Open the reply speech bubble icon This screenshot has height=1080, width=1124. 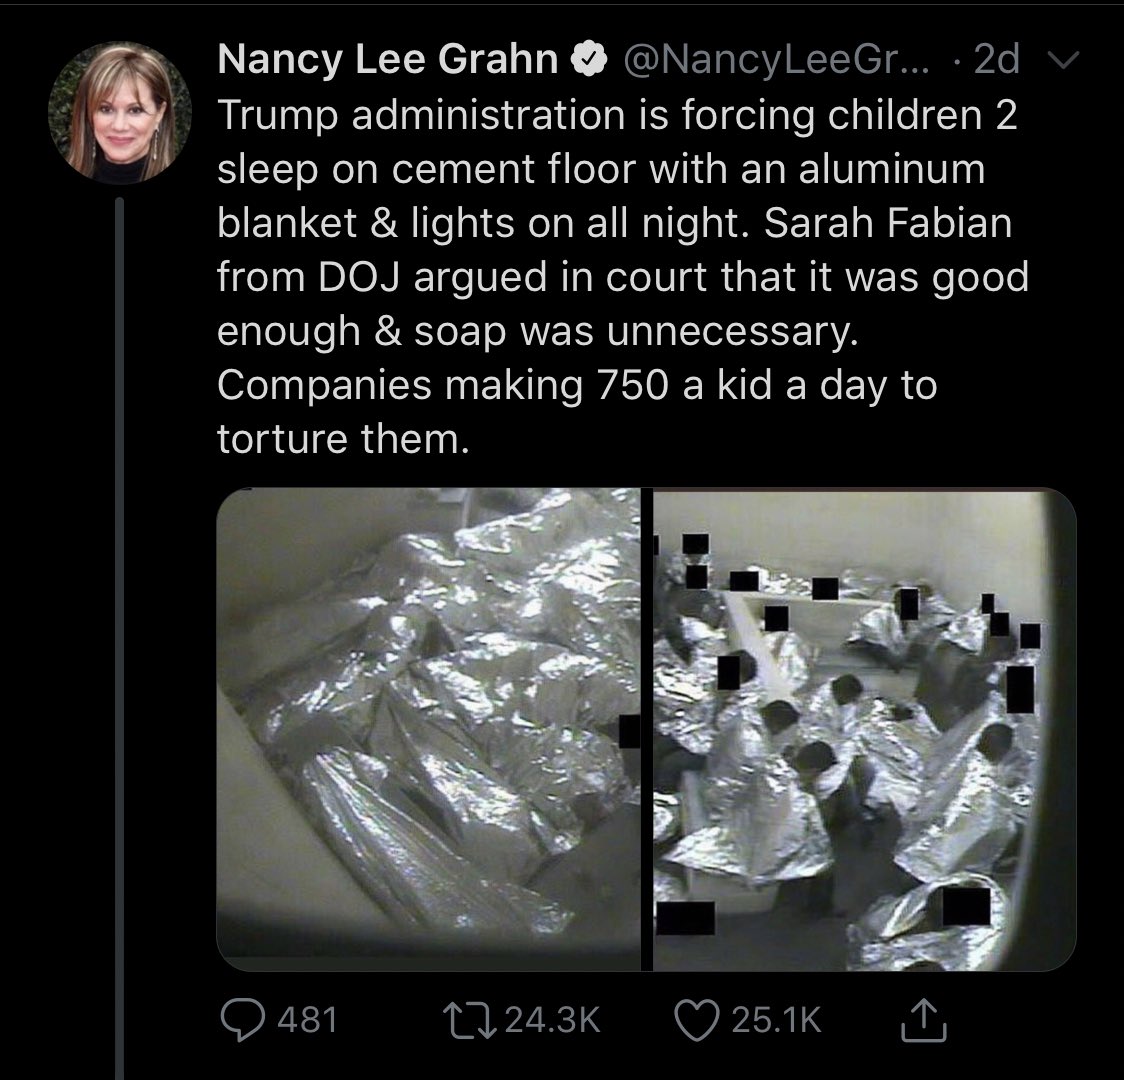[x=242, y=1019]
